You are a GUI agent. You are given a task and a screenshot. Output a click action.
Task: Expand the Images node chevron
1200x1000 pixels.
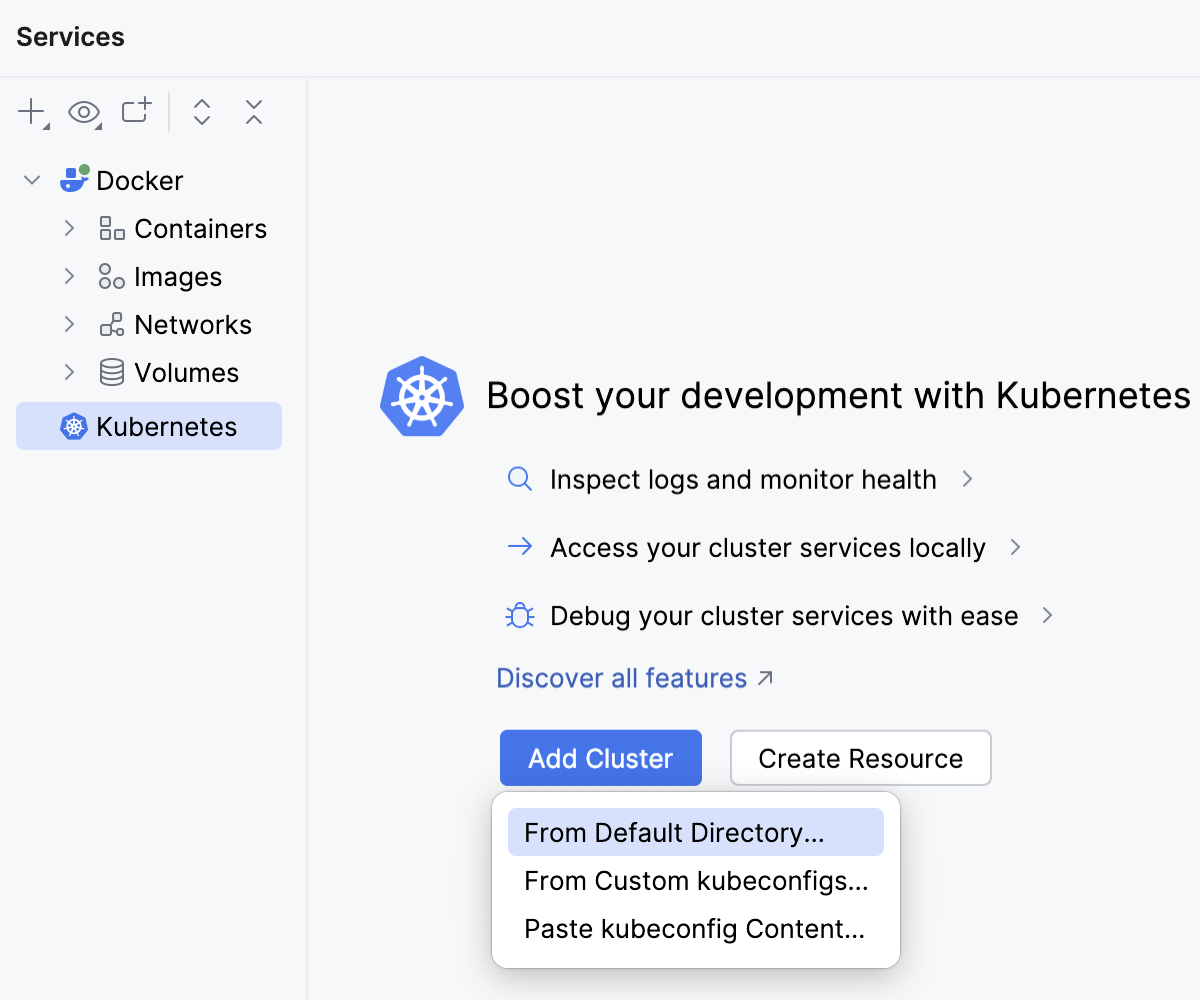[69, 276]
